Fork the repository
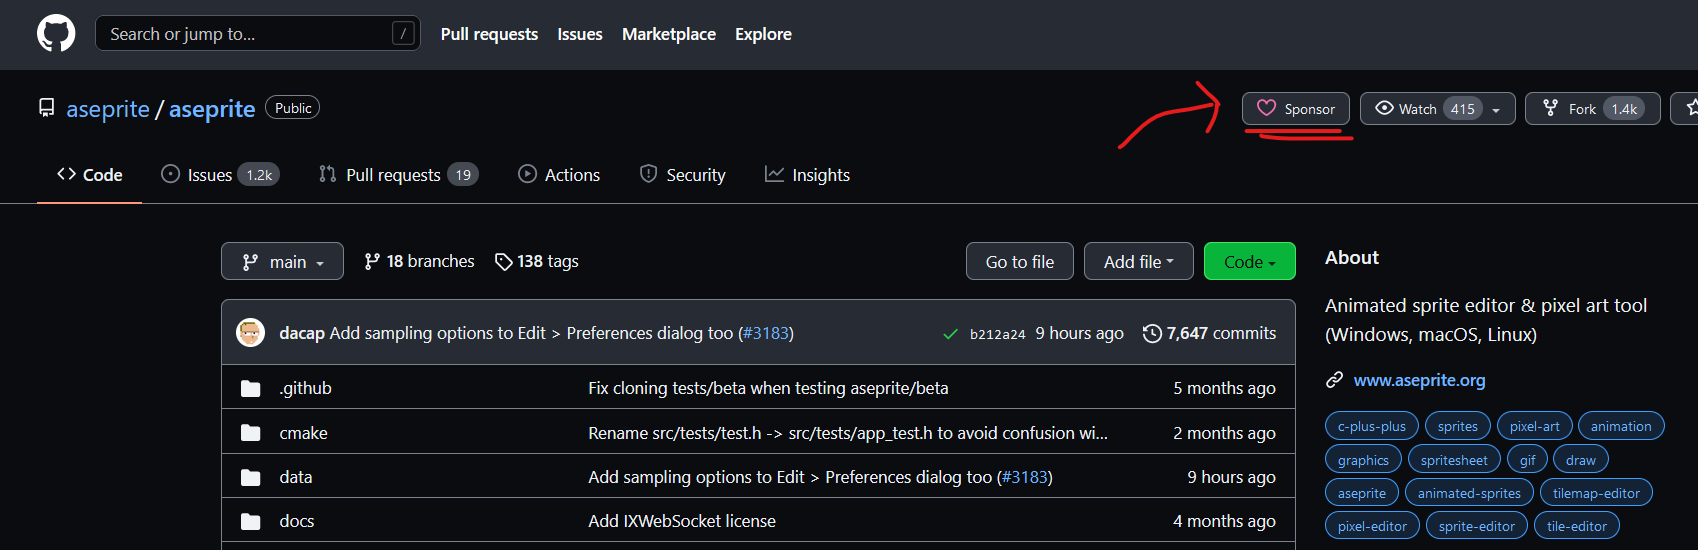Image resolution: width=1698 pixels, height=550 pixels. pyautogui.click(x=1581, y=109)
